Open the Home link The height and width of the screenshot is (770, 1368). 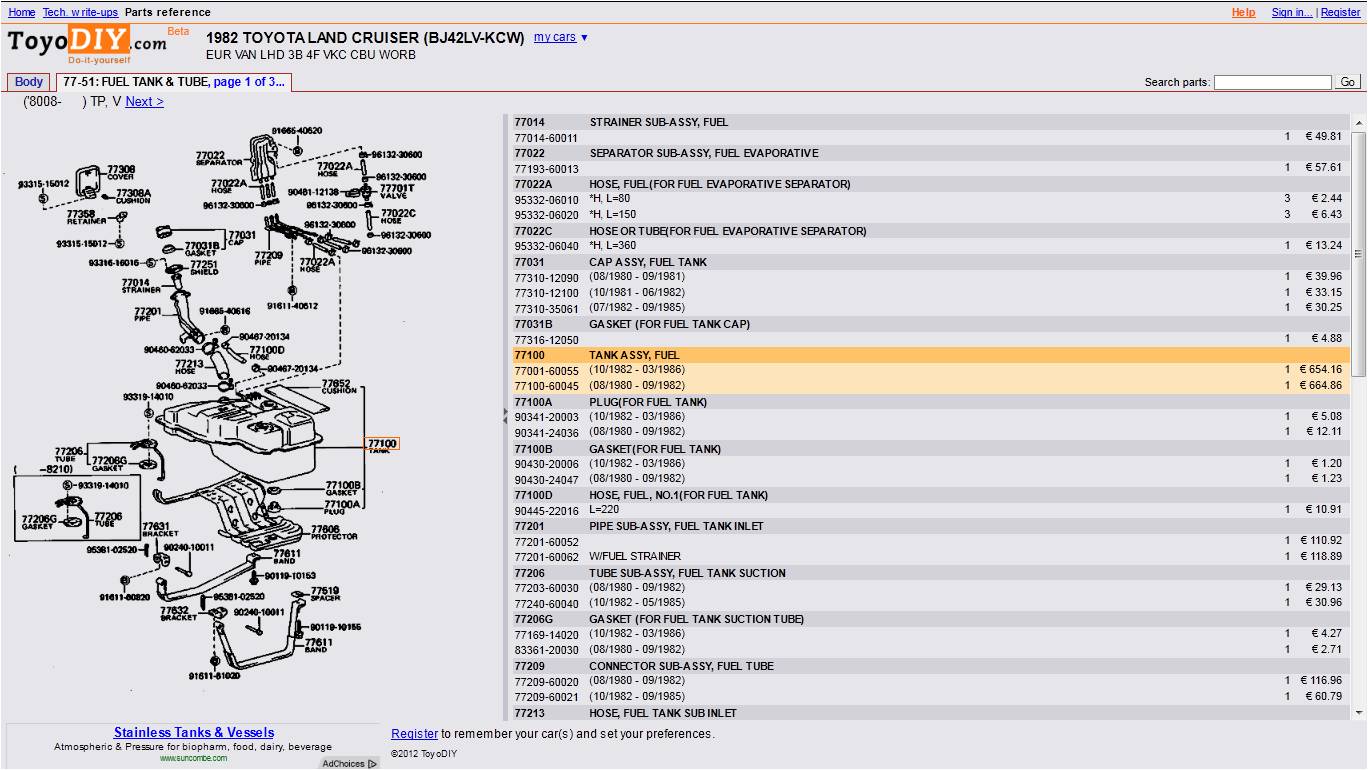[22, 12]
